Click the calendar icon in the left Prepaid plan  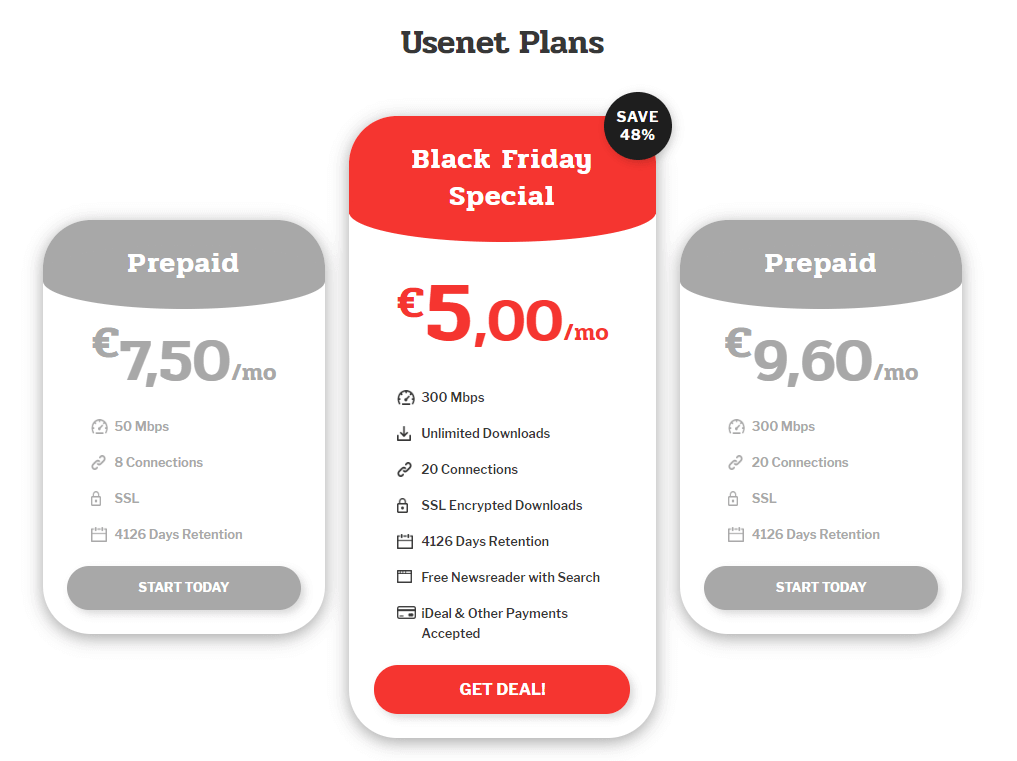(x=100, y=534)
